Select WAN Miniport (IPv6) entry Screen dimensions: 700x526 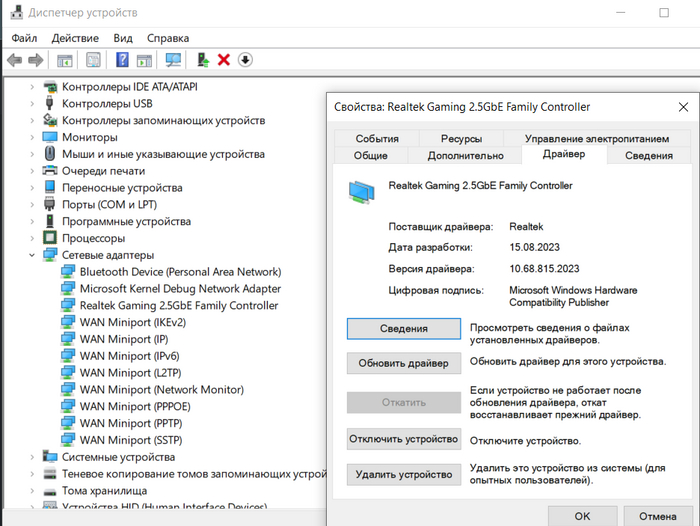(x=129, y=356)
